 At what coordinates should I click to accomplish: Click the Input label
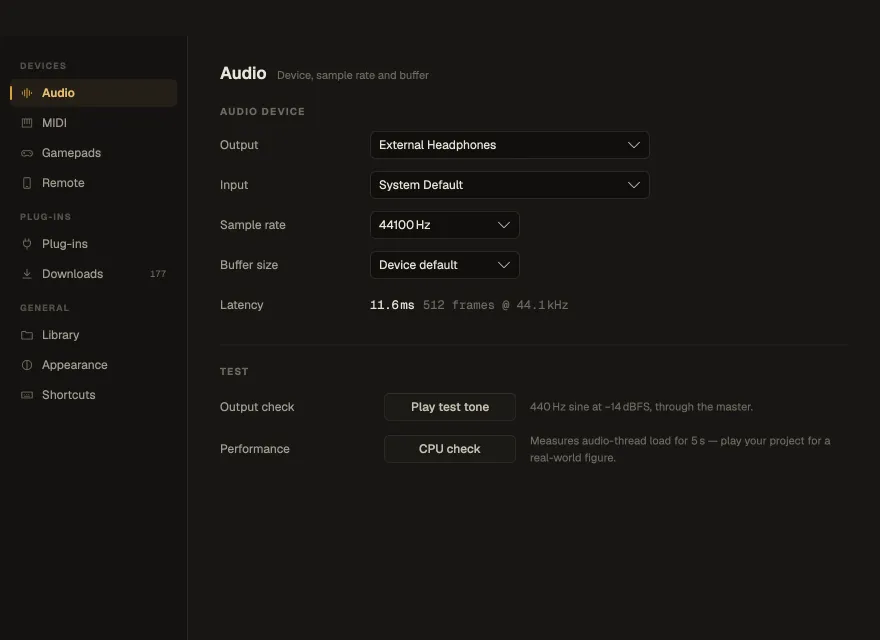click(x=234, y=185)
